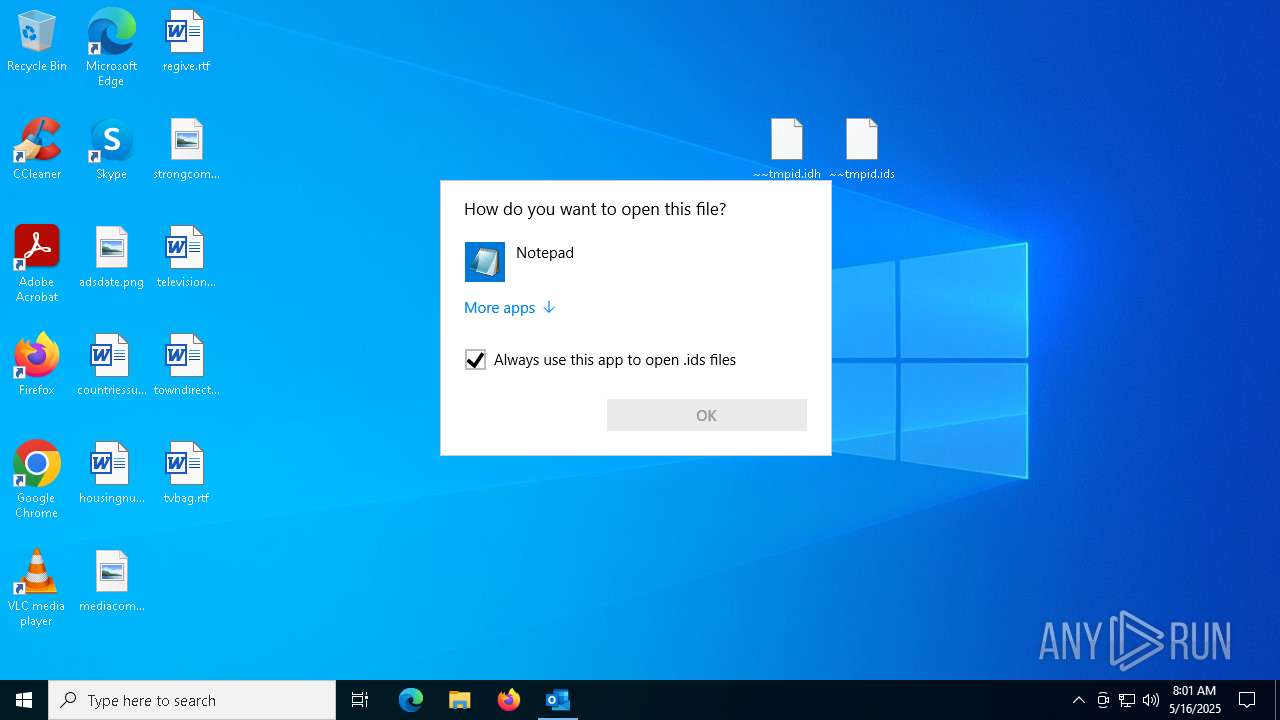Select the towndirect... Word document
This screenshot has width=1280, height=720.
tap(186, 366)
